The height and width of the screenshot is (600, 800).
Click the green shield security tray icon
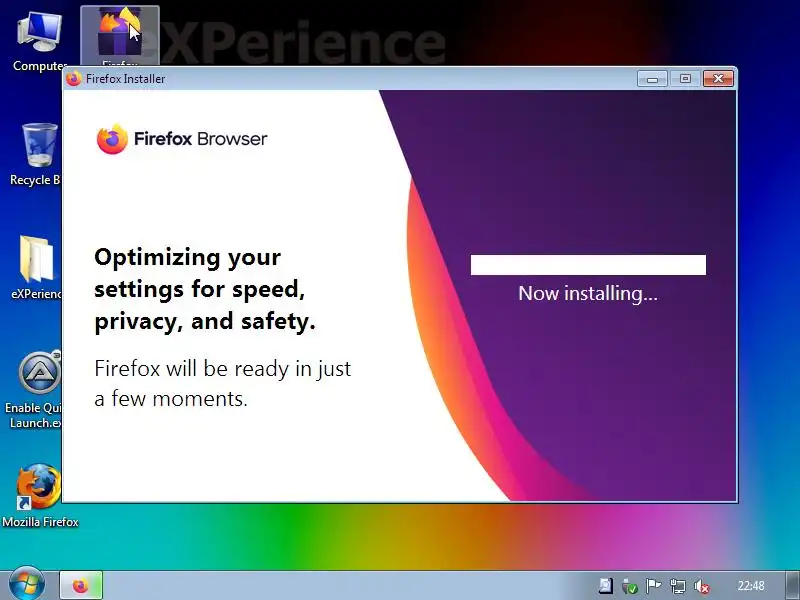tap(630, 586)
